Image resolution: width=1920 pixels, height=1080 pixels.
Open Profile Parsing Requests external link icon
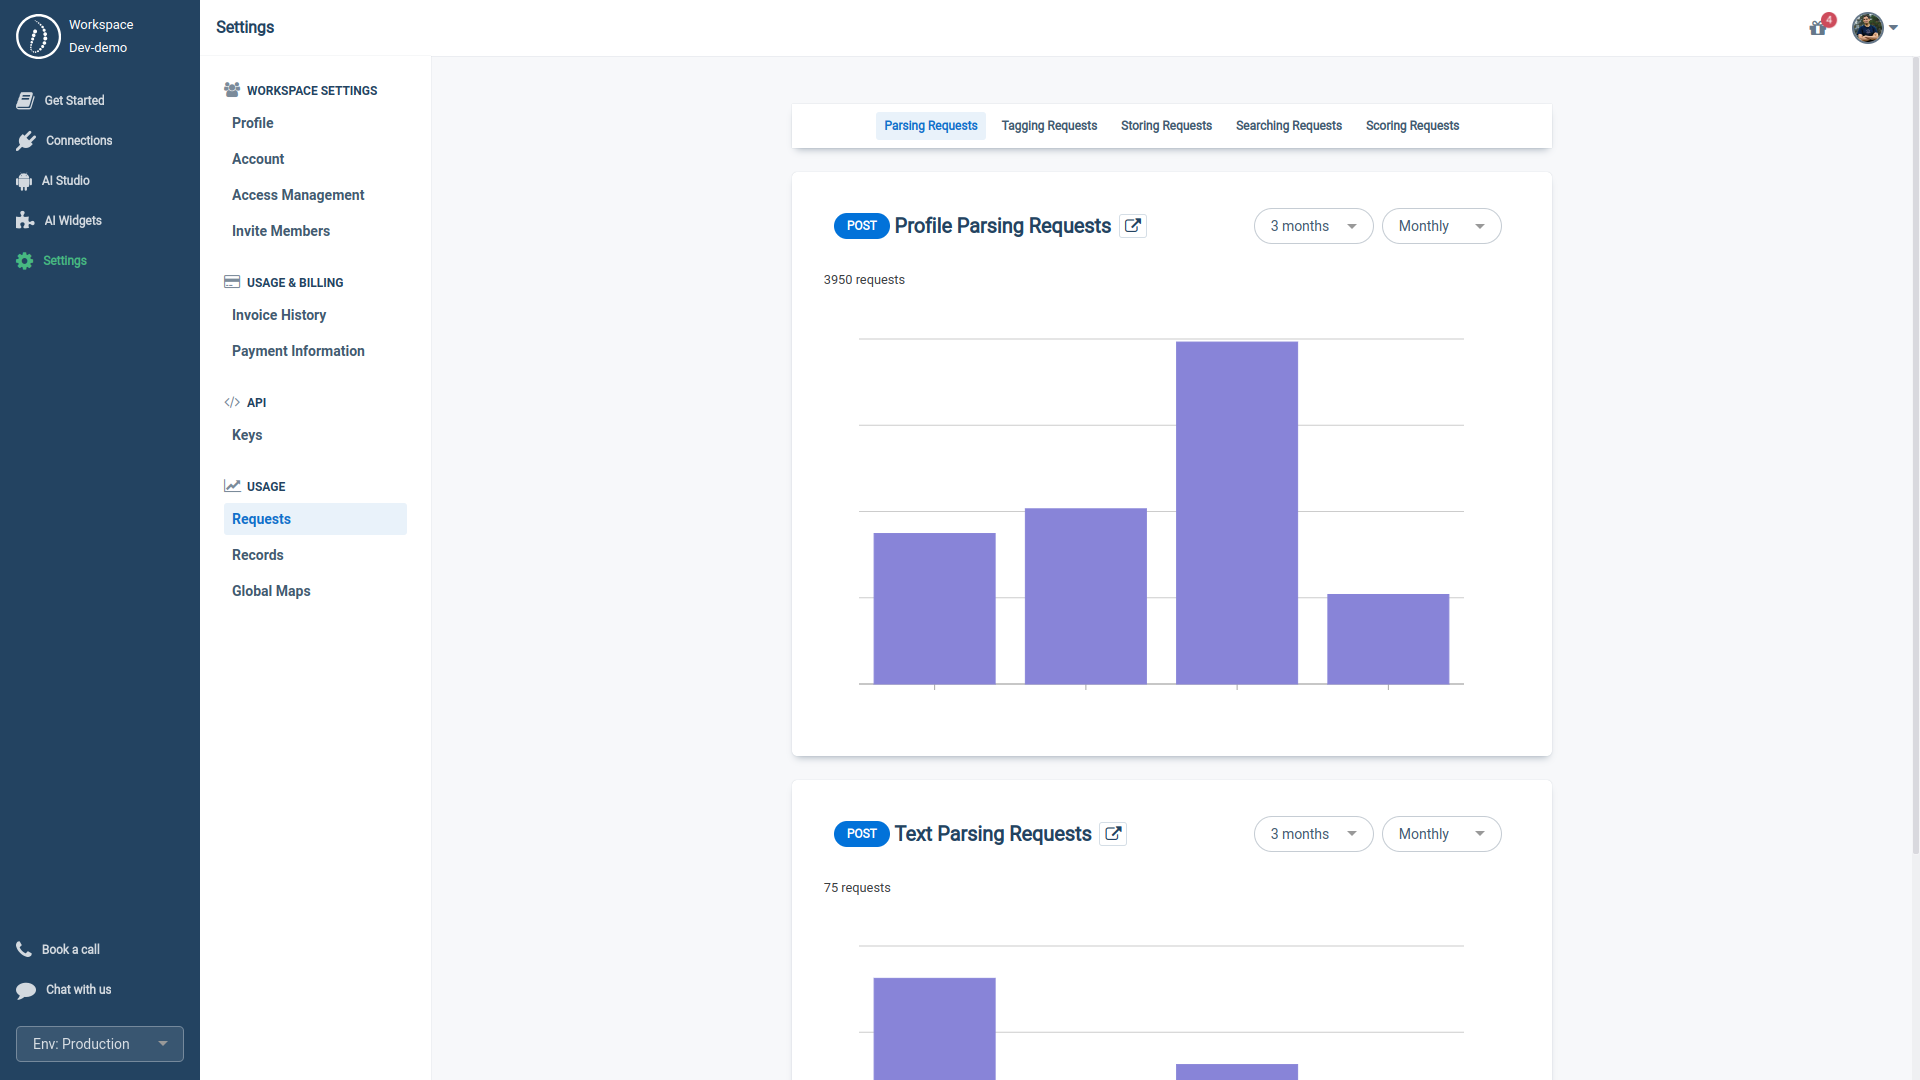point(1132,226)
